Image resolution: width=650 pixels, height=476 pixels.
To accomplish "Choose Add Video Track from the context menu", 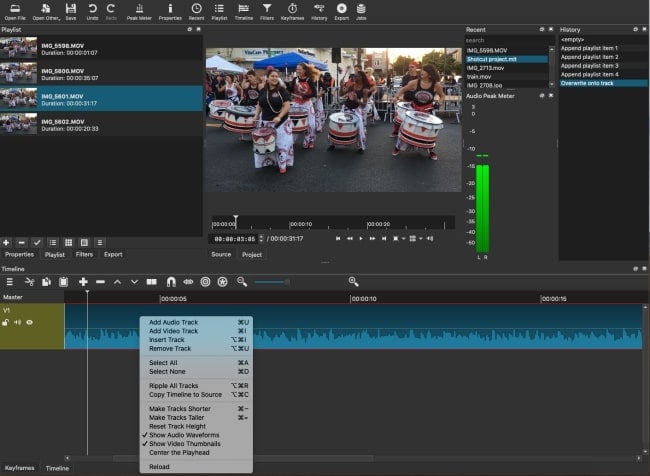I will pos(173,331).
